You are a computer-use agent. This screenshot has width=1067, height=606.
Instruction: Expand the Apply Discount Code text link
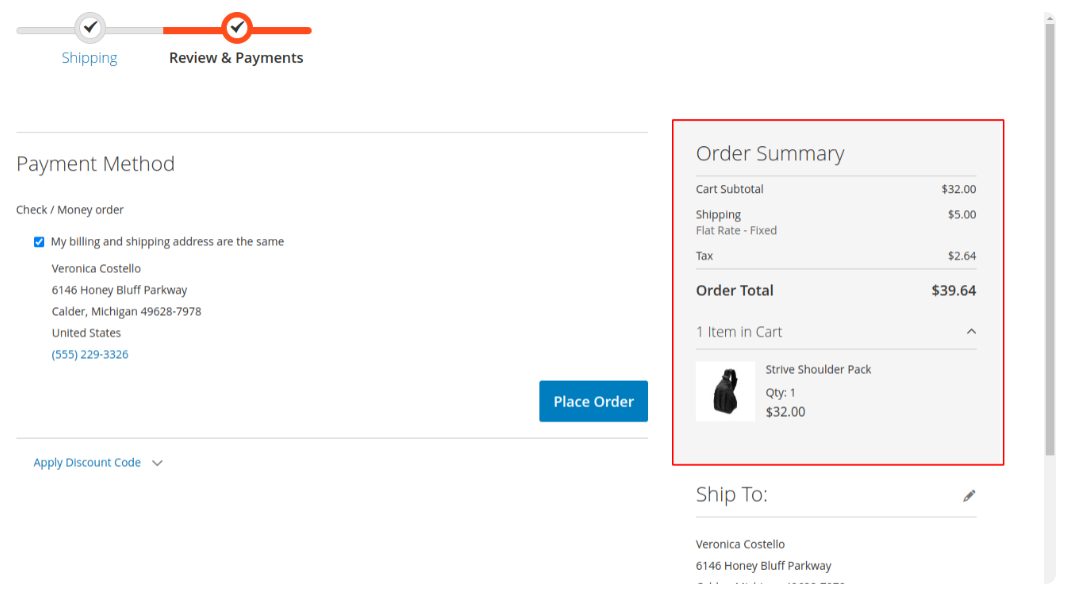click(87, 463)
